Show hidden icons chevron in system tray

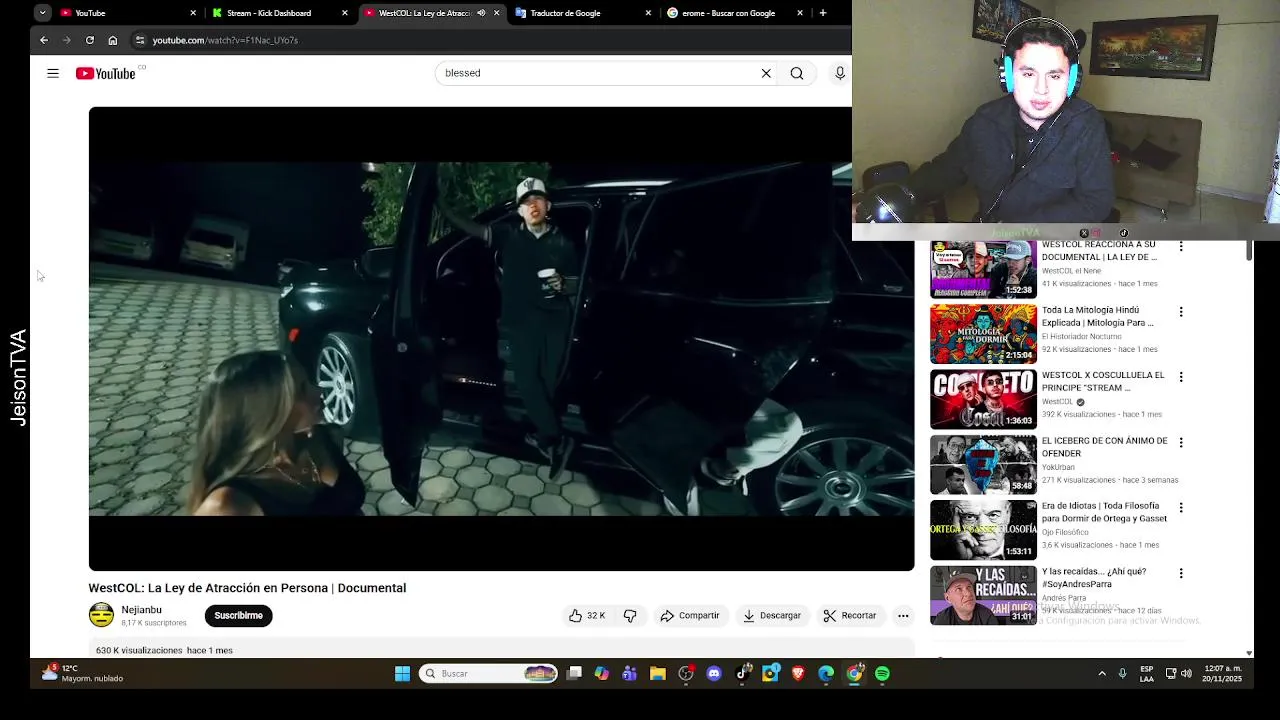coord(1102,674)
